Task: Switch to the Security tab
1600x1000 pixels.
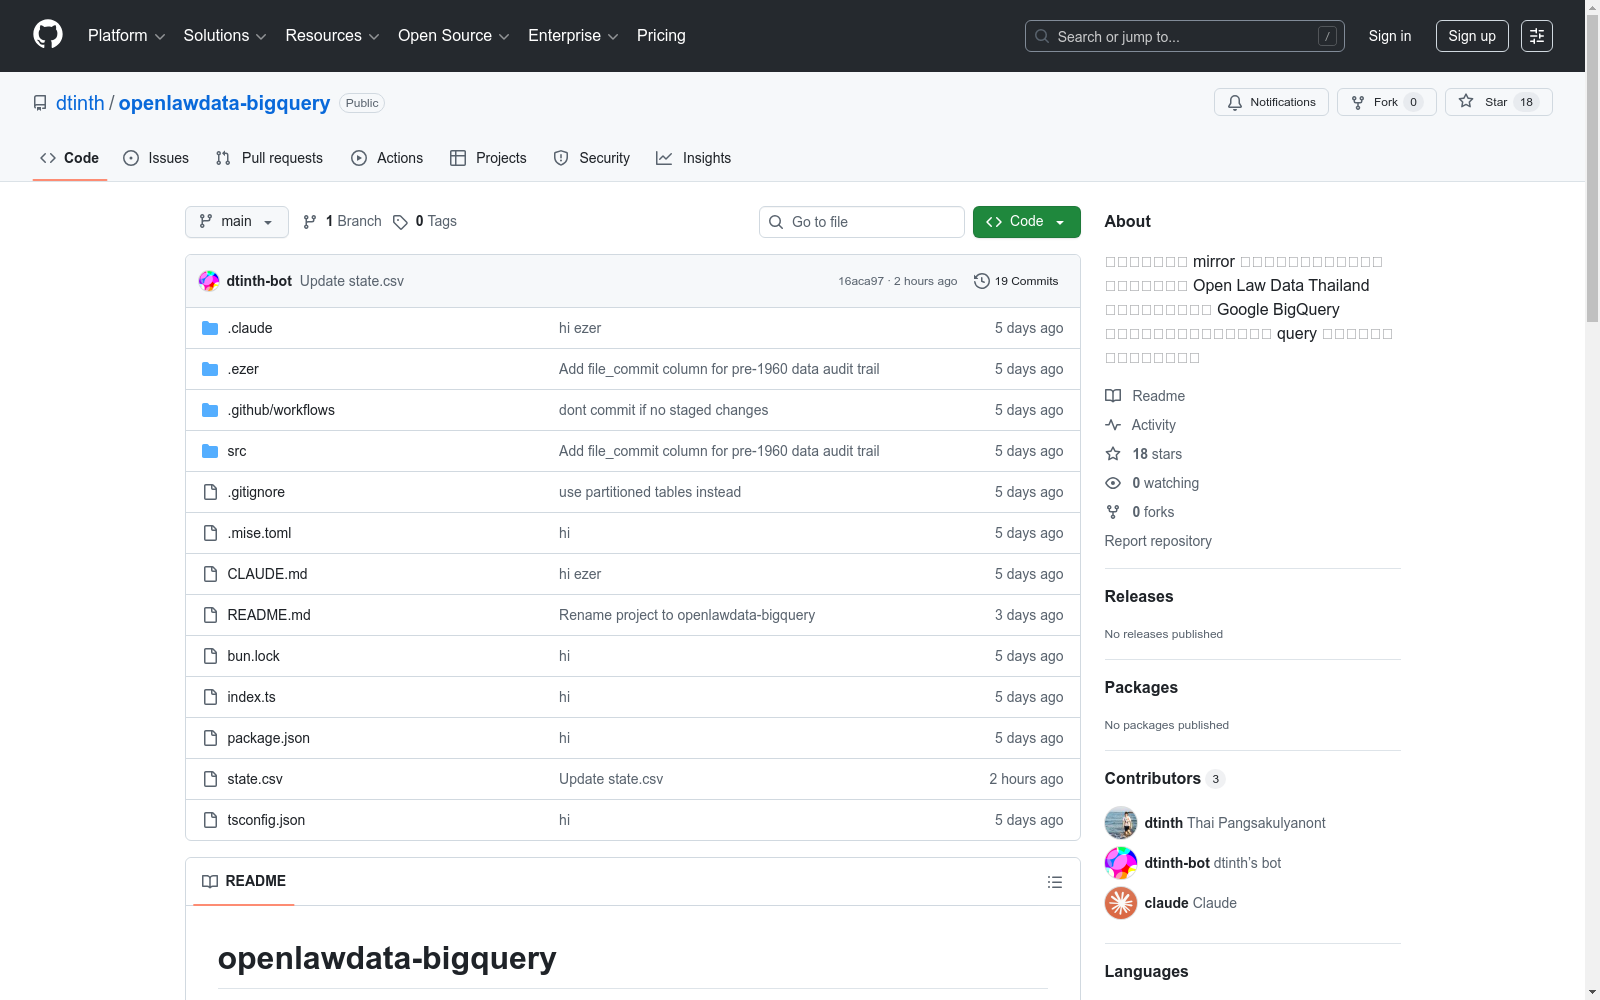Action: (592, 158)
